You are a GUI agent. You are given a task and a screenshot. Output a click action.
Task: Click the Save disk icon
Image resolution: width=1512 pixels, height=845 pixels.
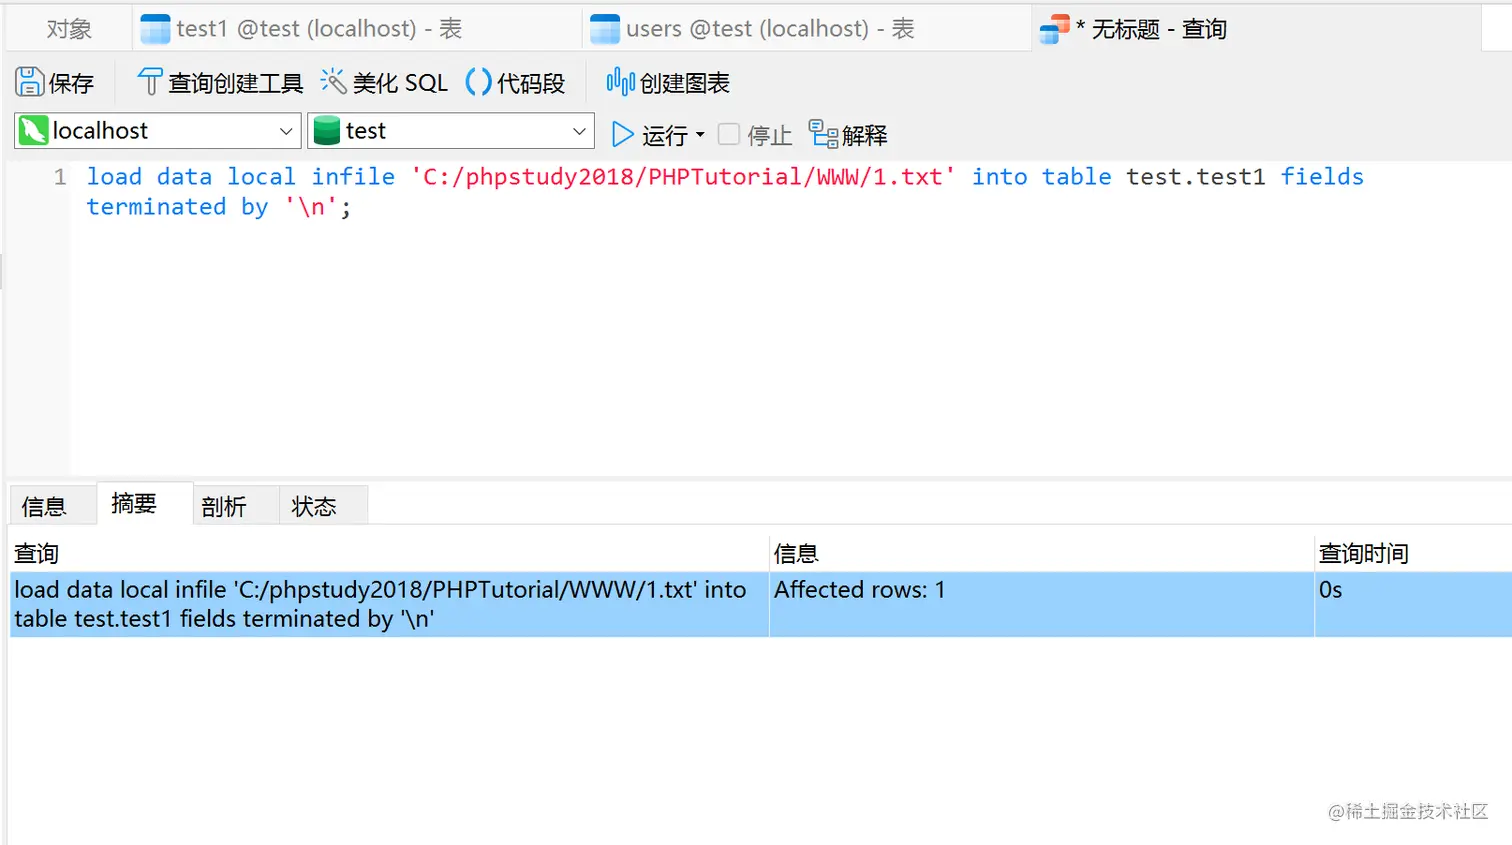(30, 82)
